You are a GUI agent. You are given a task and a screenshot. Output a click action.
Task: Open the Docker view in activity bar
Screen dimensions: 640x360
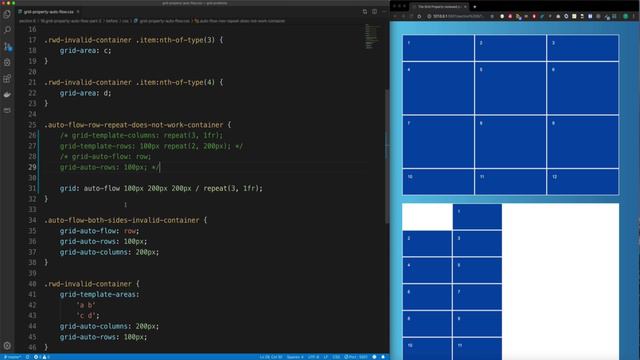7,94
